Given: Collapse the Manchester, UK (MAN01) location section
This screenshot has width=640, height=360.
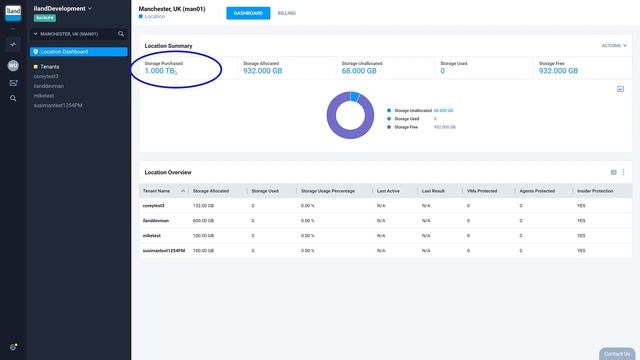Looking at the screenshot, I should tap(36, 34).
